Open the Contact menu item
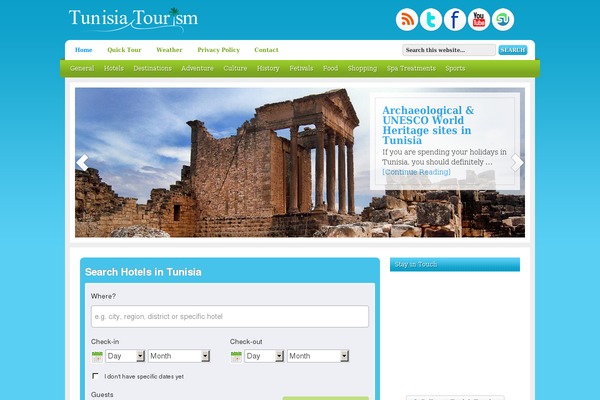Image resolution: width=600 pixels, height=400 pixels. (x=266, y=50)
